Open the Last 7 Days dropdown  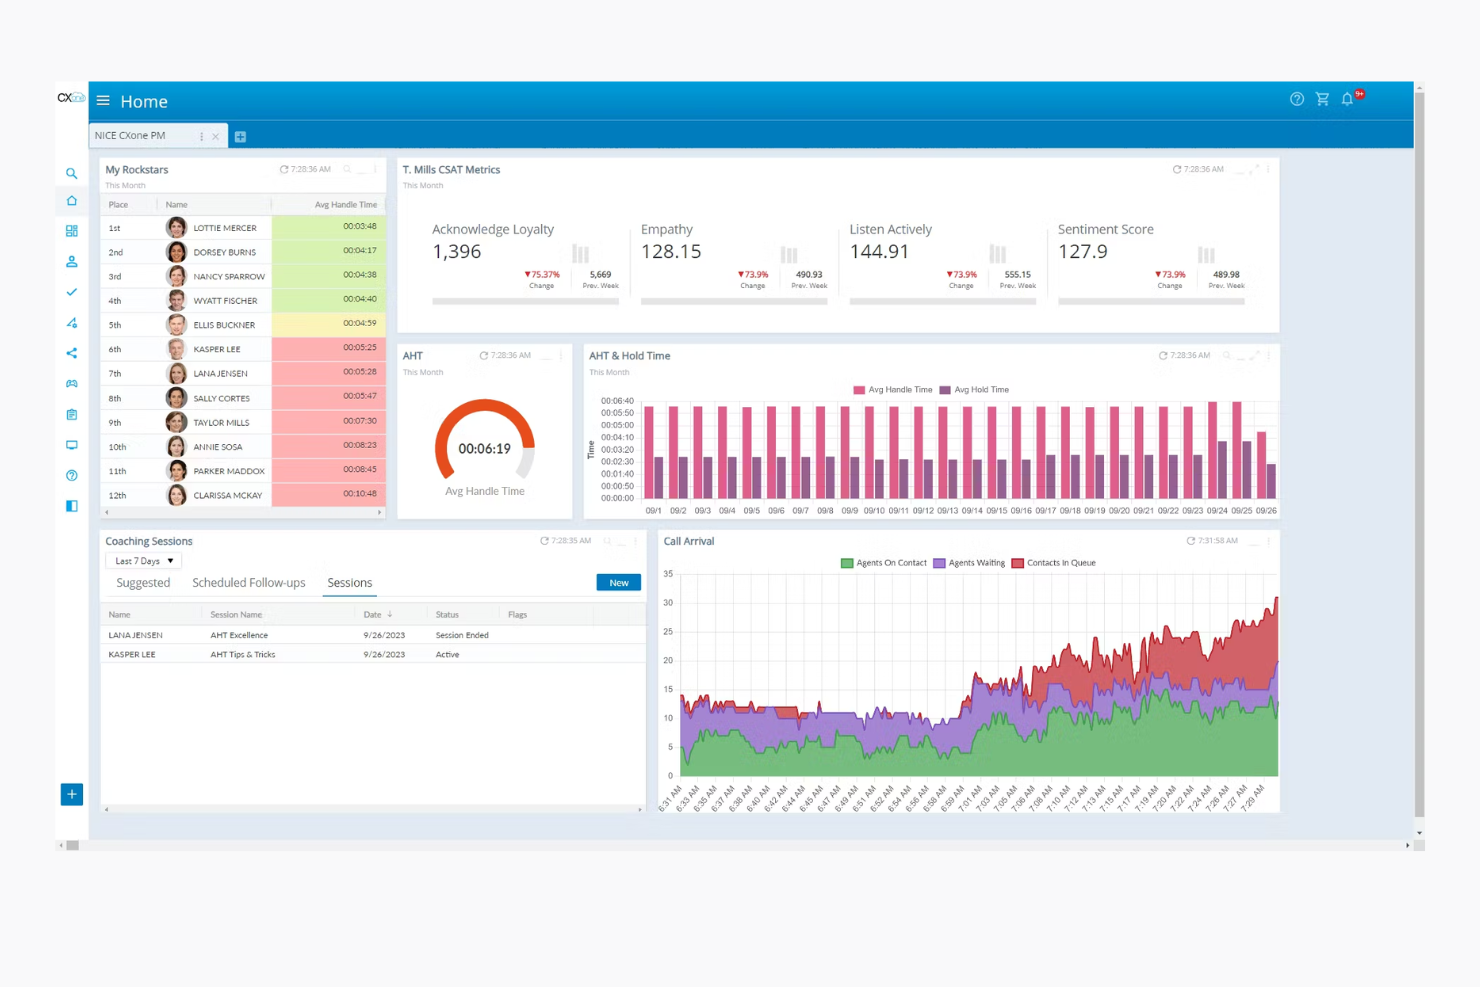(x=143, y=561)
